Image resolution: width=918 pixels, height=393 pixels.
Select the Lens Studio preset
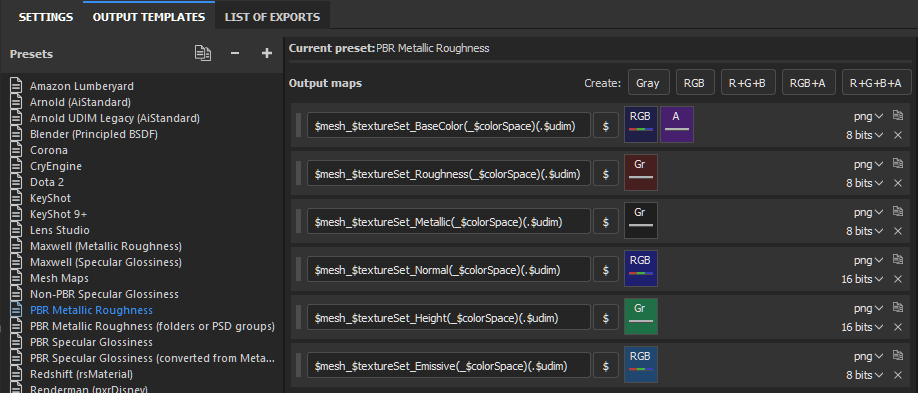coord(60,230)
